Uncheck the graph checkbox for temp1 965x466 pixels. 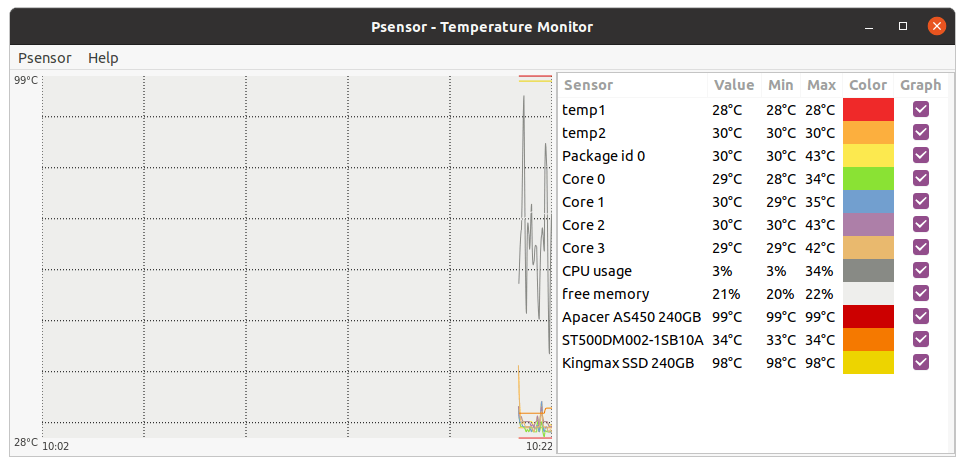[x=921, y=110]
